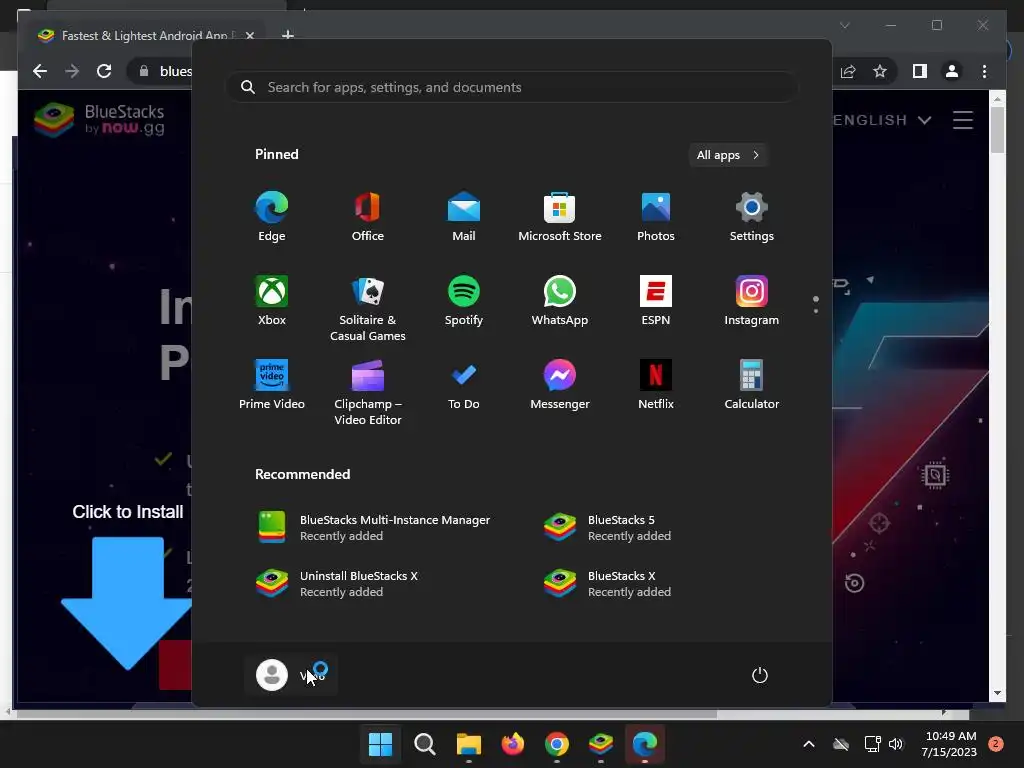Viewport: 1024px width, 768px height.
Task: Click the BlueStacks by now.gg logo
Action: point(99,120)
